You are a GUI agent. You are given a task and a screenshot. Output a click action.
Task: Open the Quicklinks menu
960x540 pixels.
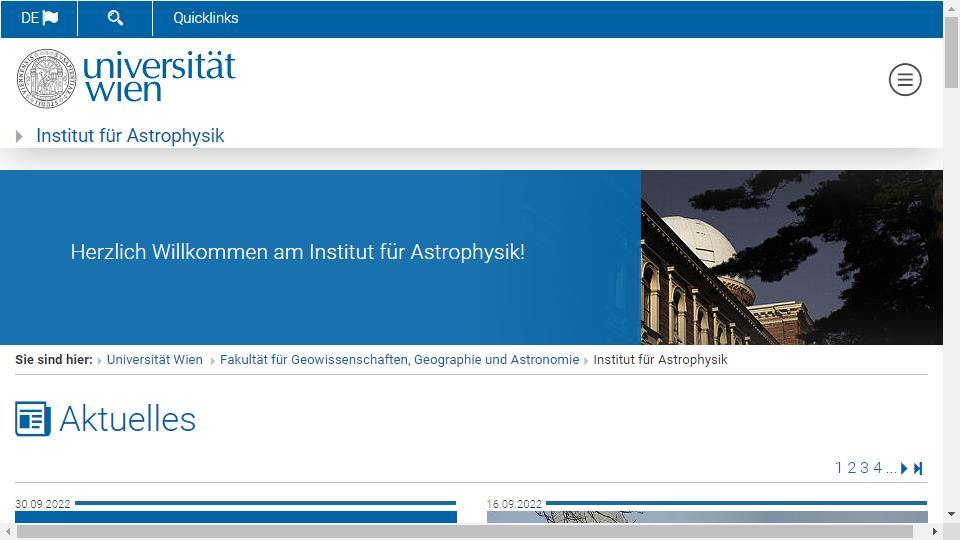(206, 18)
